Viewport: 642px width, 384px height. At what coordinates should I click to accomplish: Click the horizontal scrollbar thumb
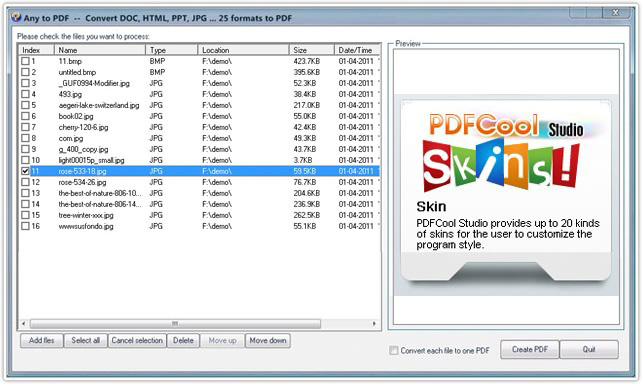point(175,324)
